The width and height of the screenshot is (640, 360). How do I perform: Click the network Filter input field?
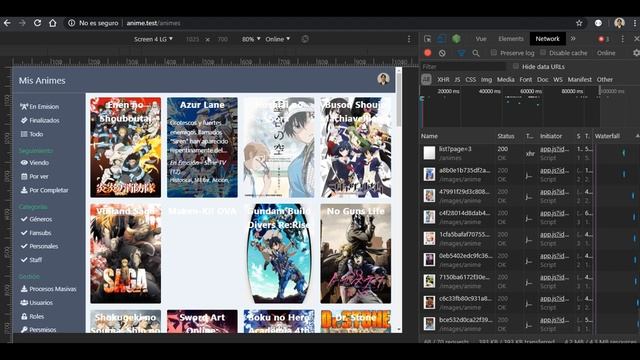pyautogui.click(x=463, y=67)
